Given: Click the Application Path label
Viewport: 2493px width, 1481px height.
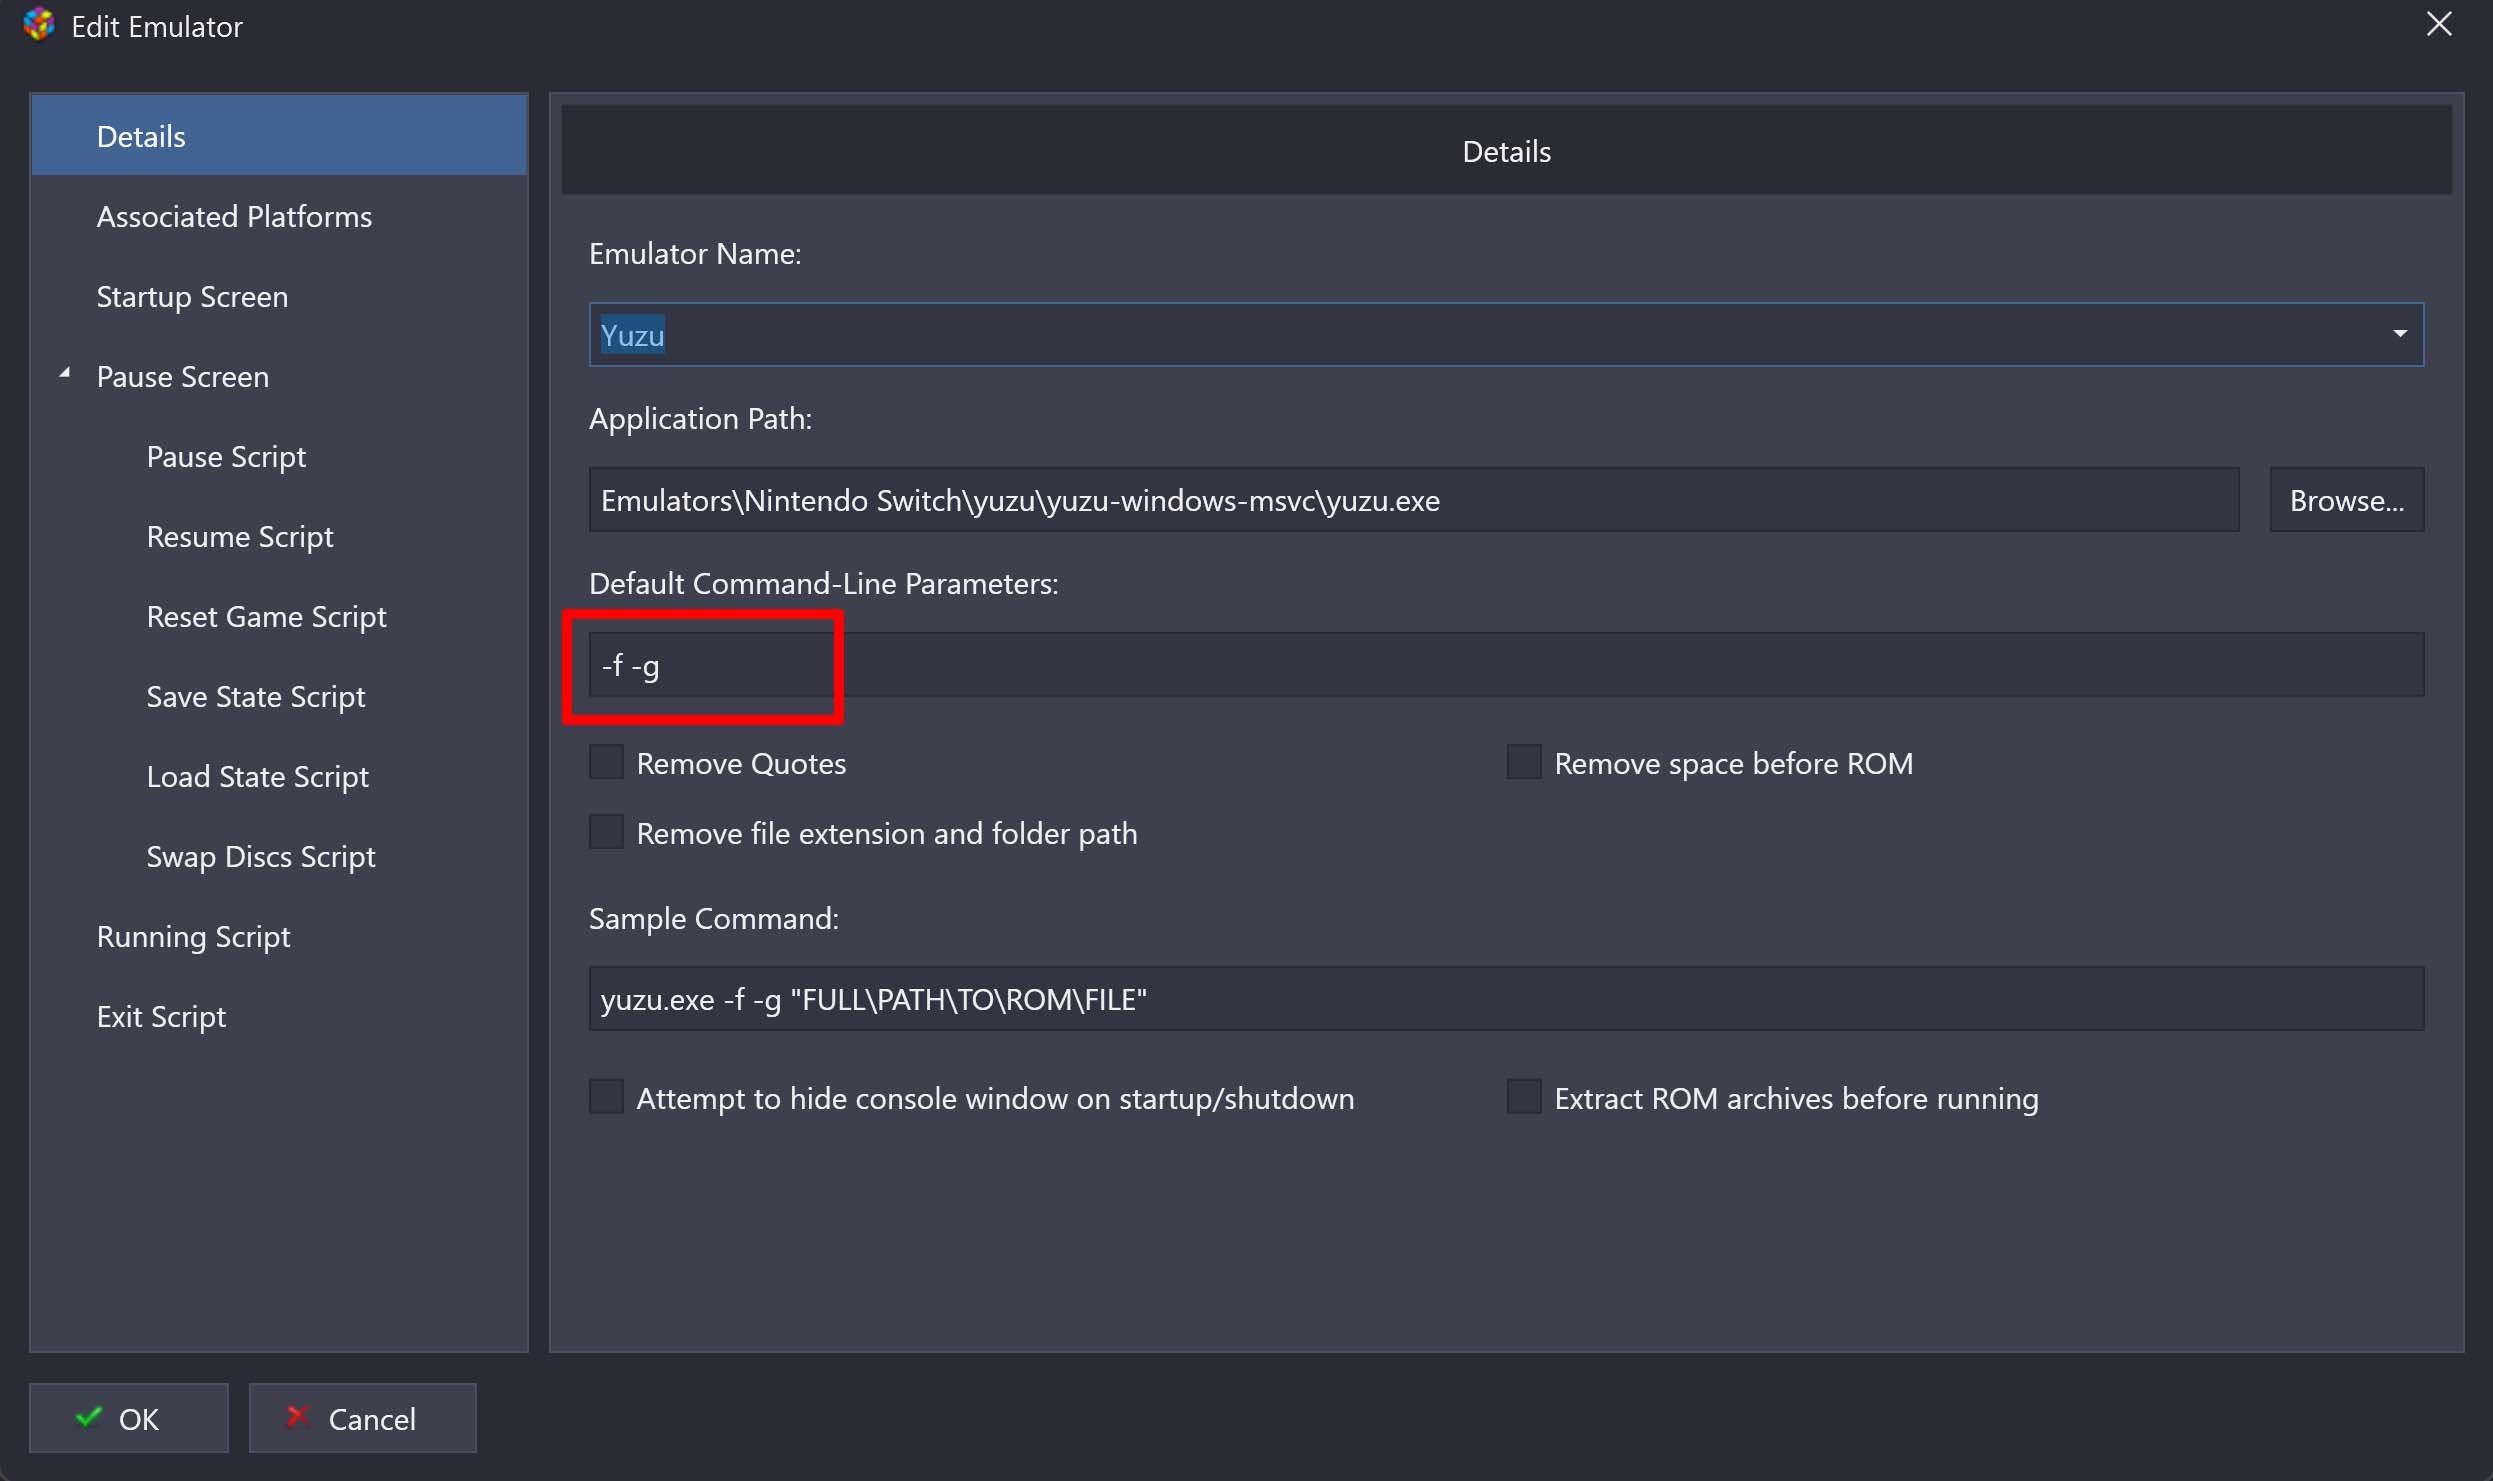Looking at the screenshot, I should pyautogui.click(x=700, y=419).
